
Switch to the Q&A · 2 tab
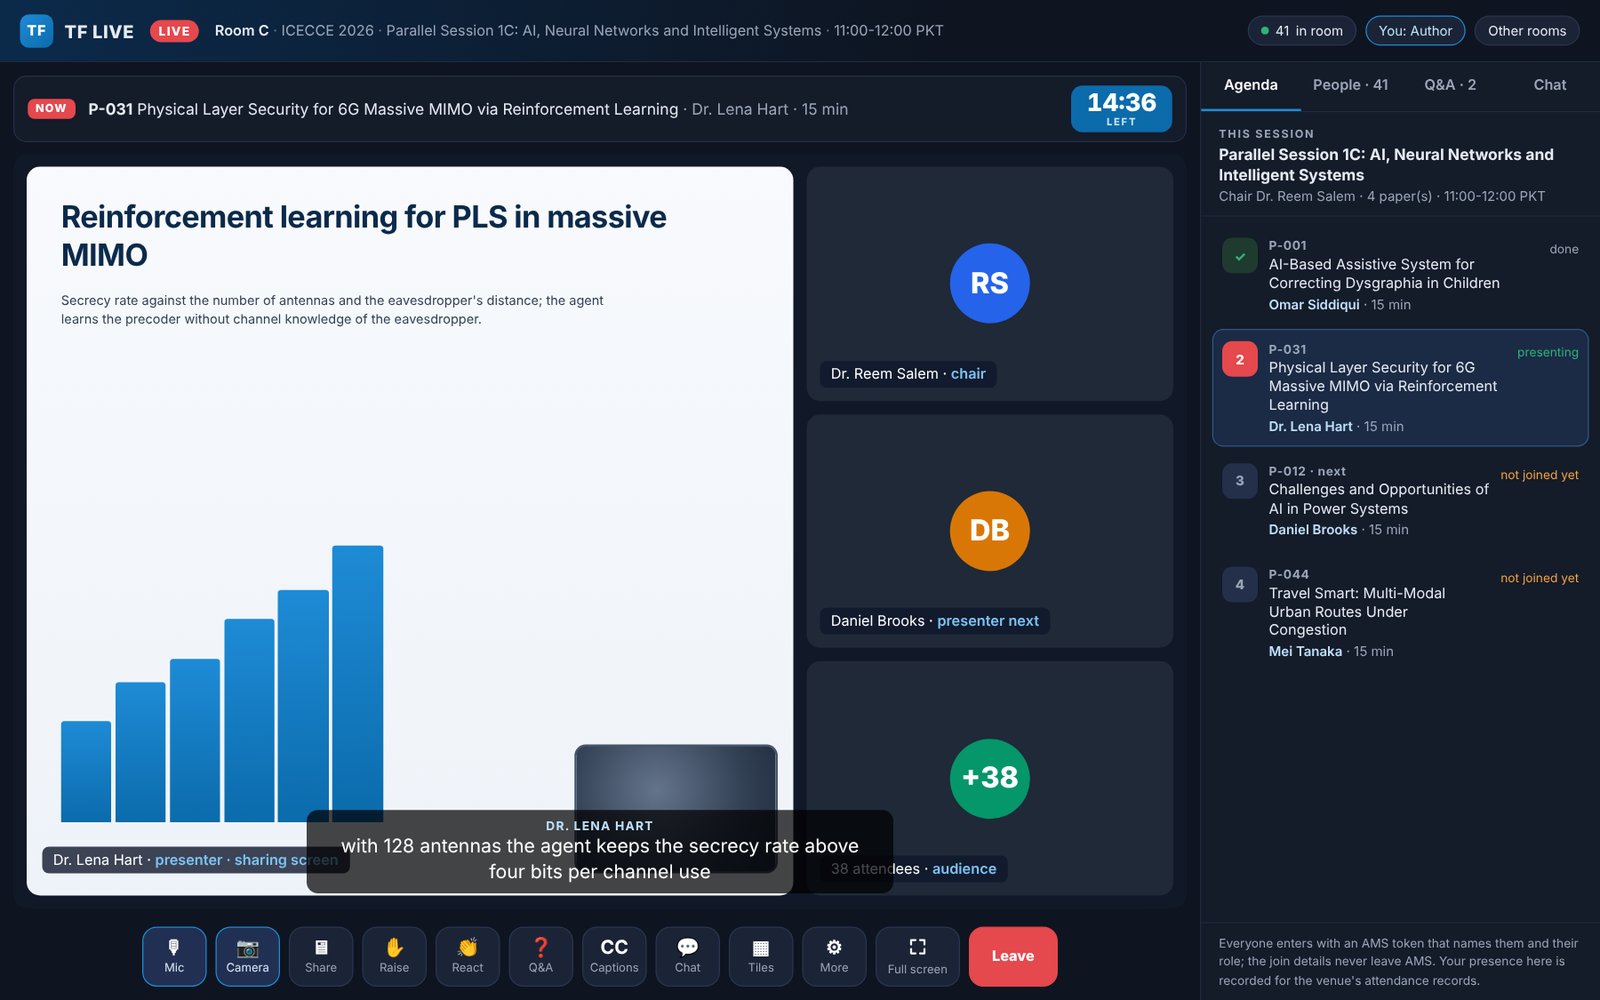(1450, 85)
